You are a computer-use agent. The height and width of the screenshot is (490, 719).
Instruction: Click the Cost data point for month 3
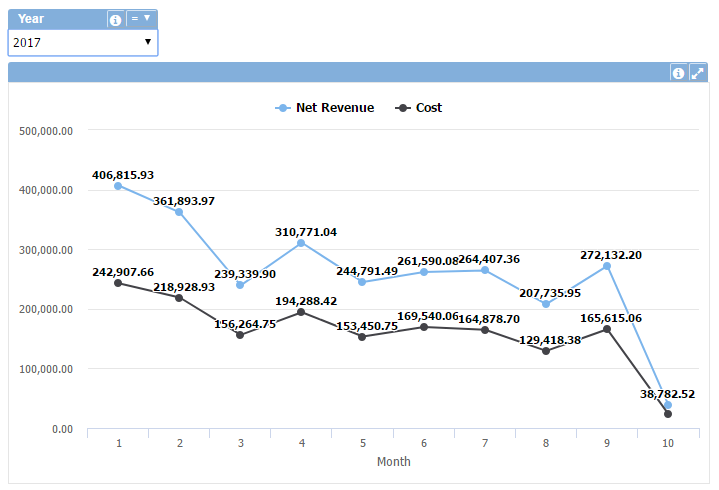(x=240, y=335)
